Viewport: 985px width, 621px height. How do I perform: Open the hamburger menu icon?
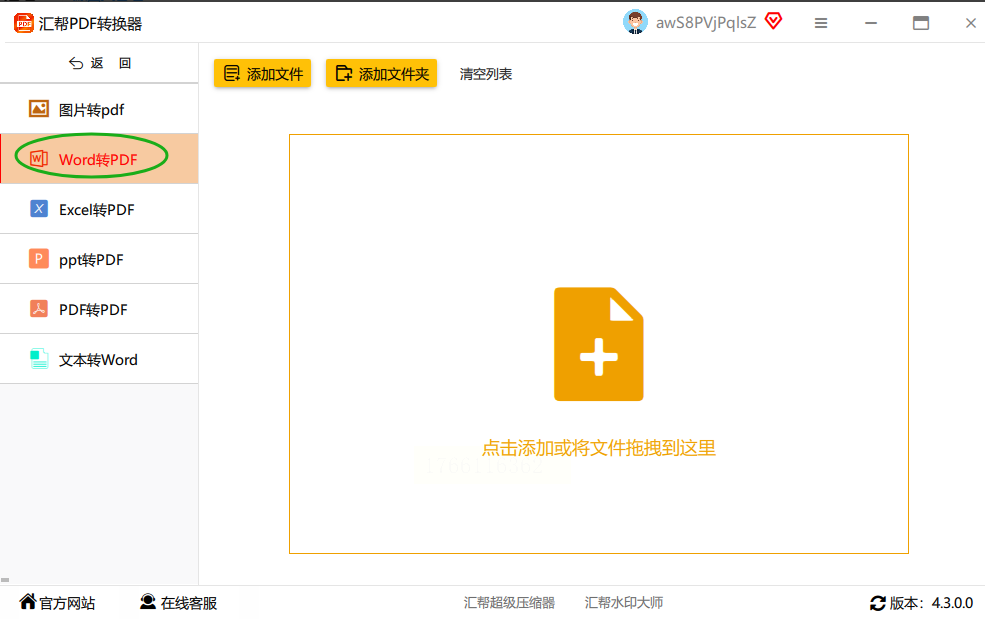click(820, 23)
